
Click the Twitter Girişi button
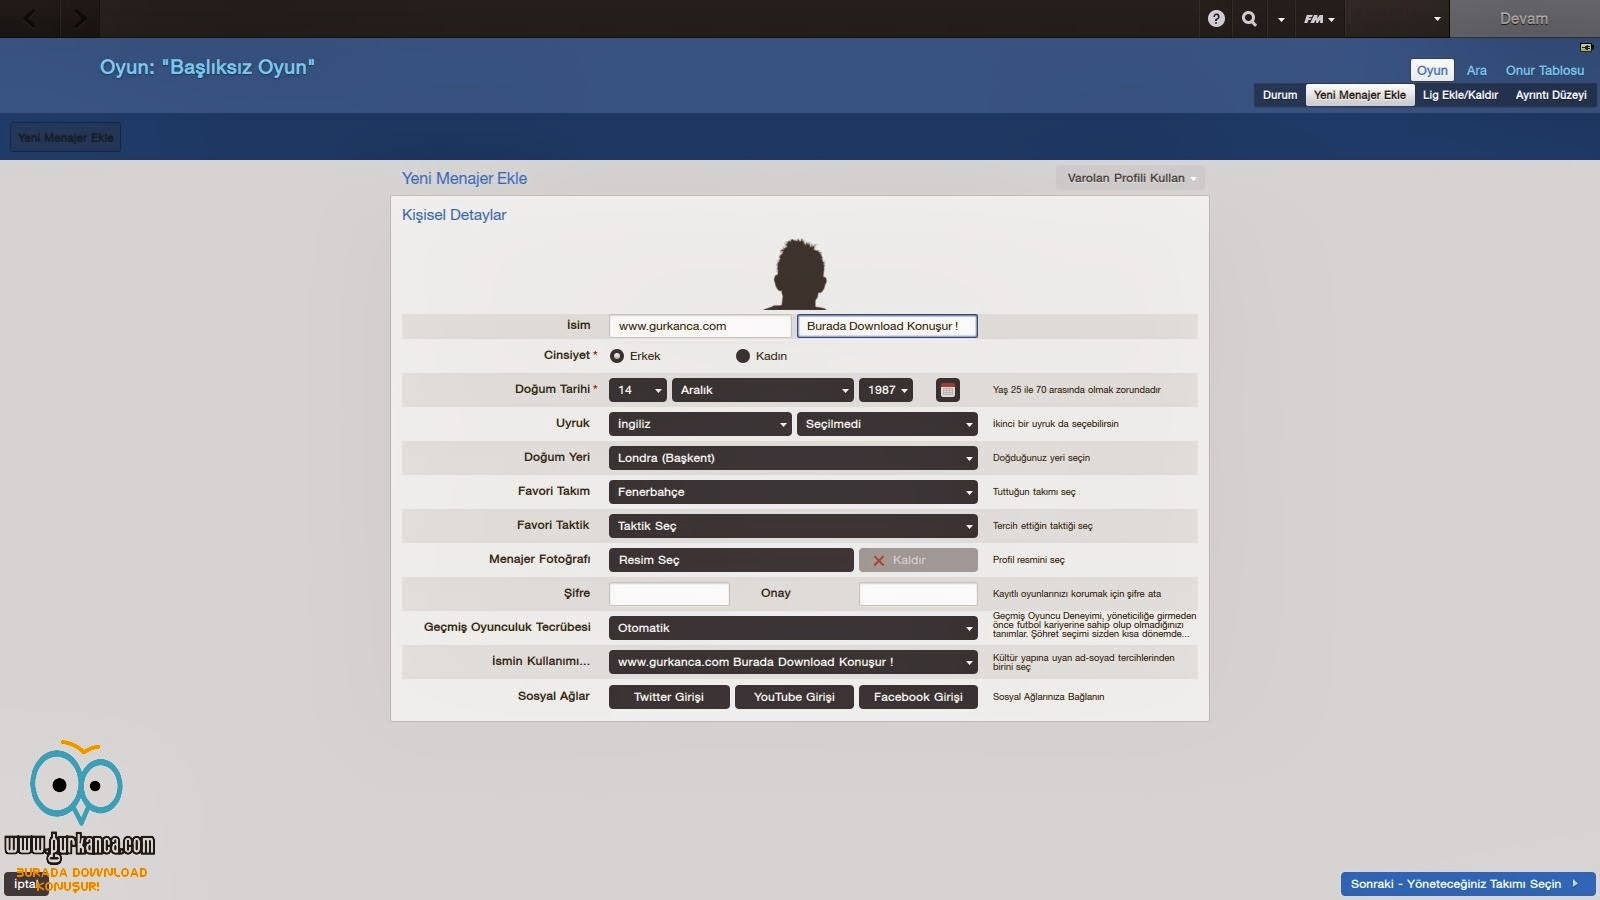tap(669, 697)
